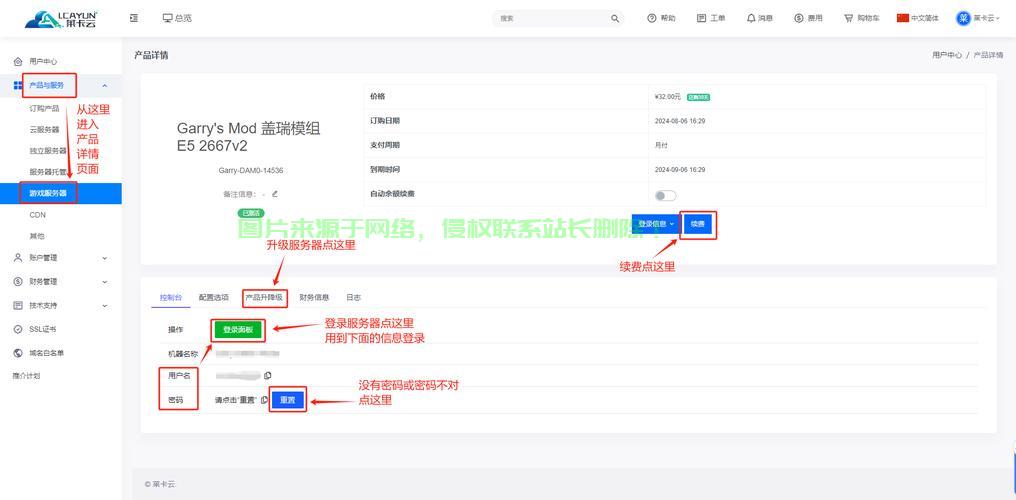Click the 续费 renew button
The height and width of the screenshot is (500, 1016).
coord(697,223)
